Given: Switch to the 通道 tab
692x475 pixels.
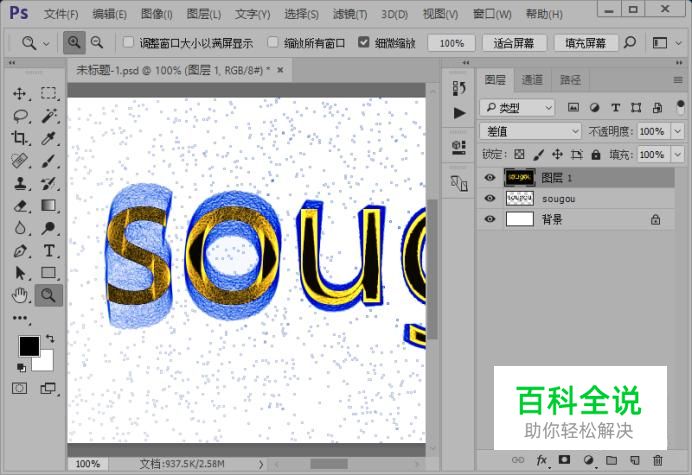Looking at the screenshot, I should [x=532, y=80].
